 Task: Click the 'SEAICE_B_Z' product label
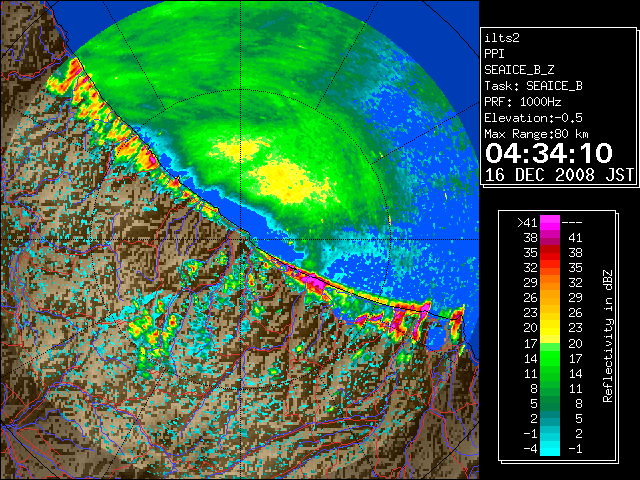click(x=519, y=70)
